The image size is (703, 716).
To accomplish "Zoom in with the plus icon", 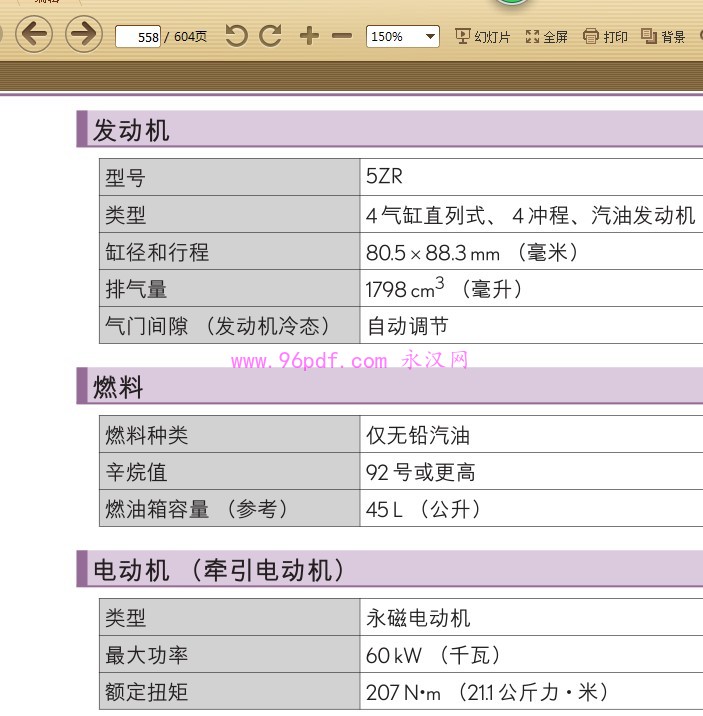I will click(x=309, y=36).
